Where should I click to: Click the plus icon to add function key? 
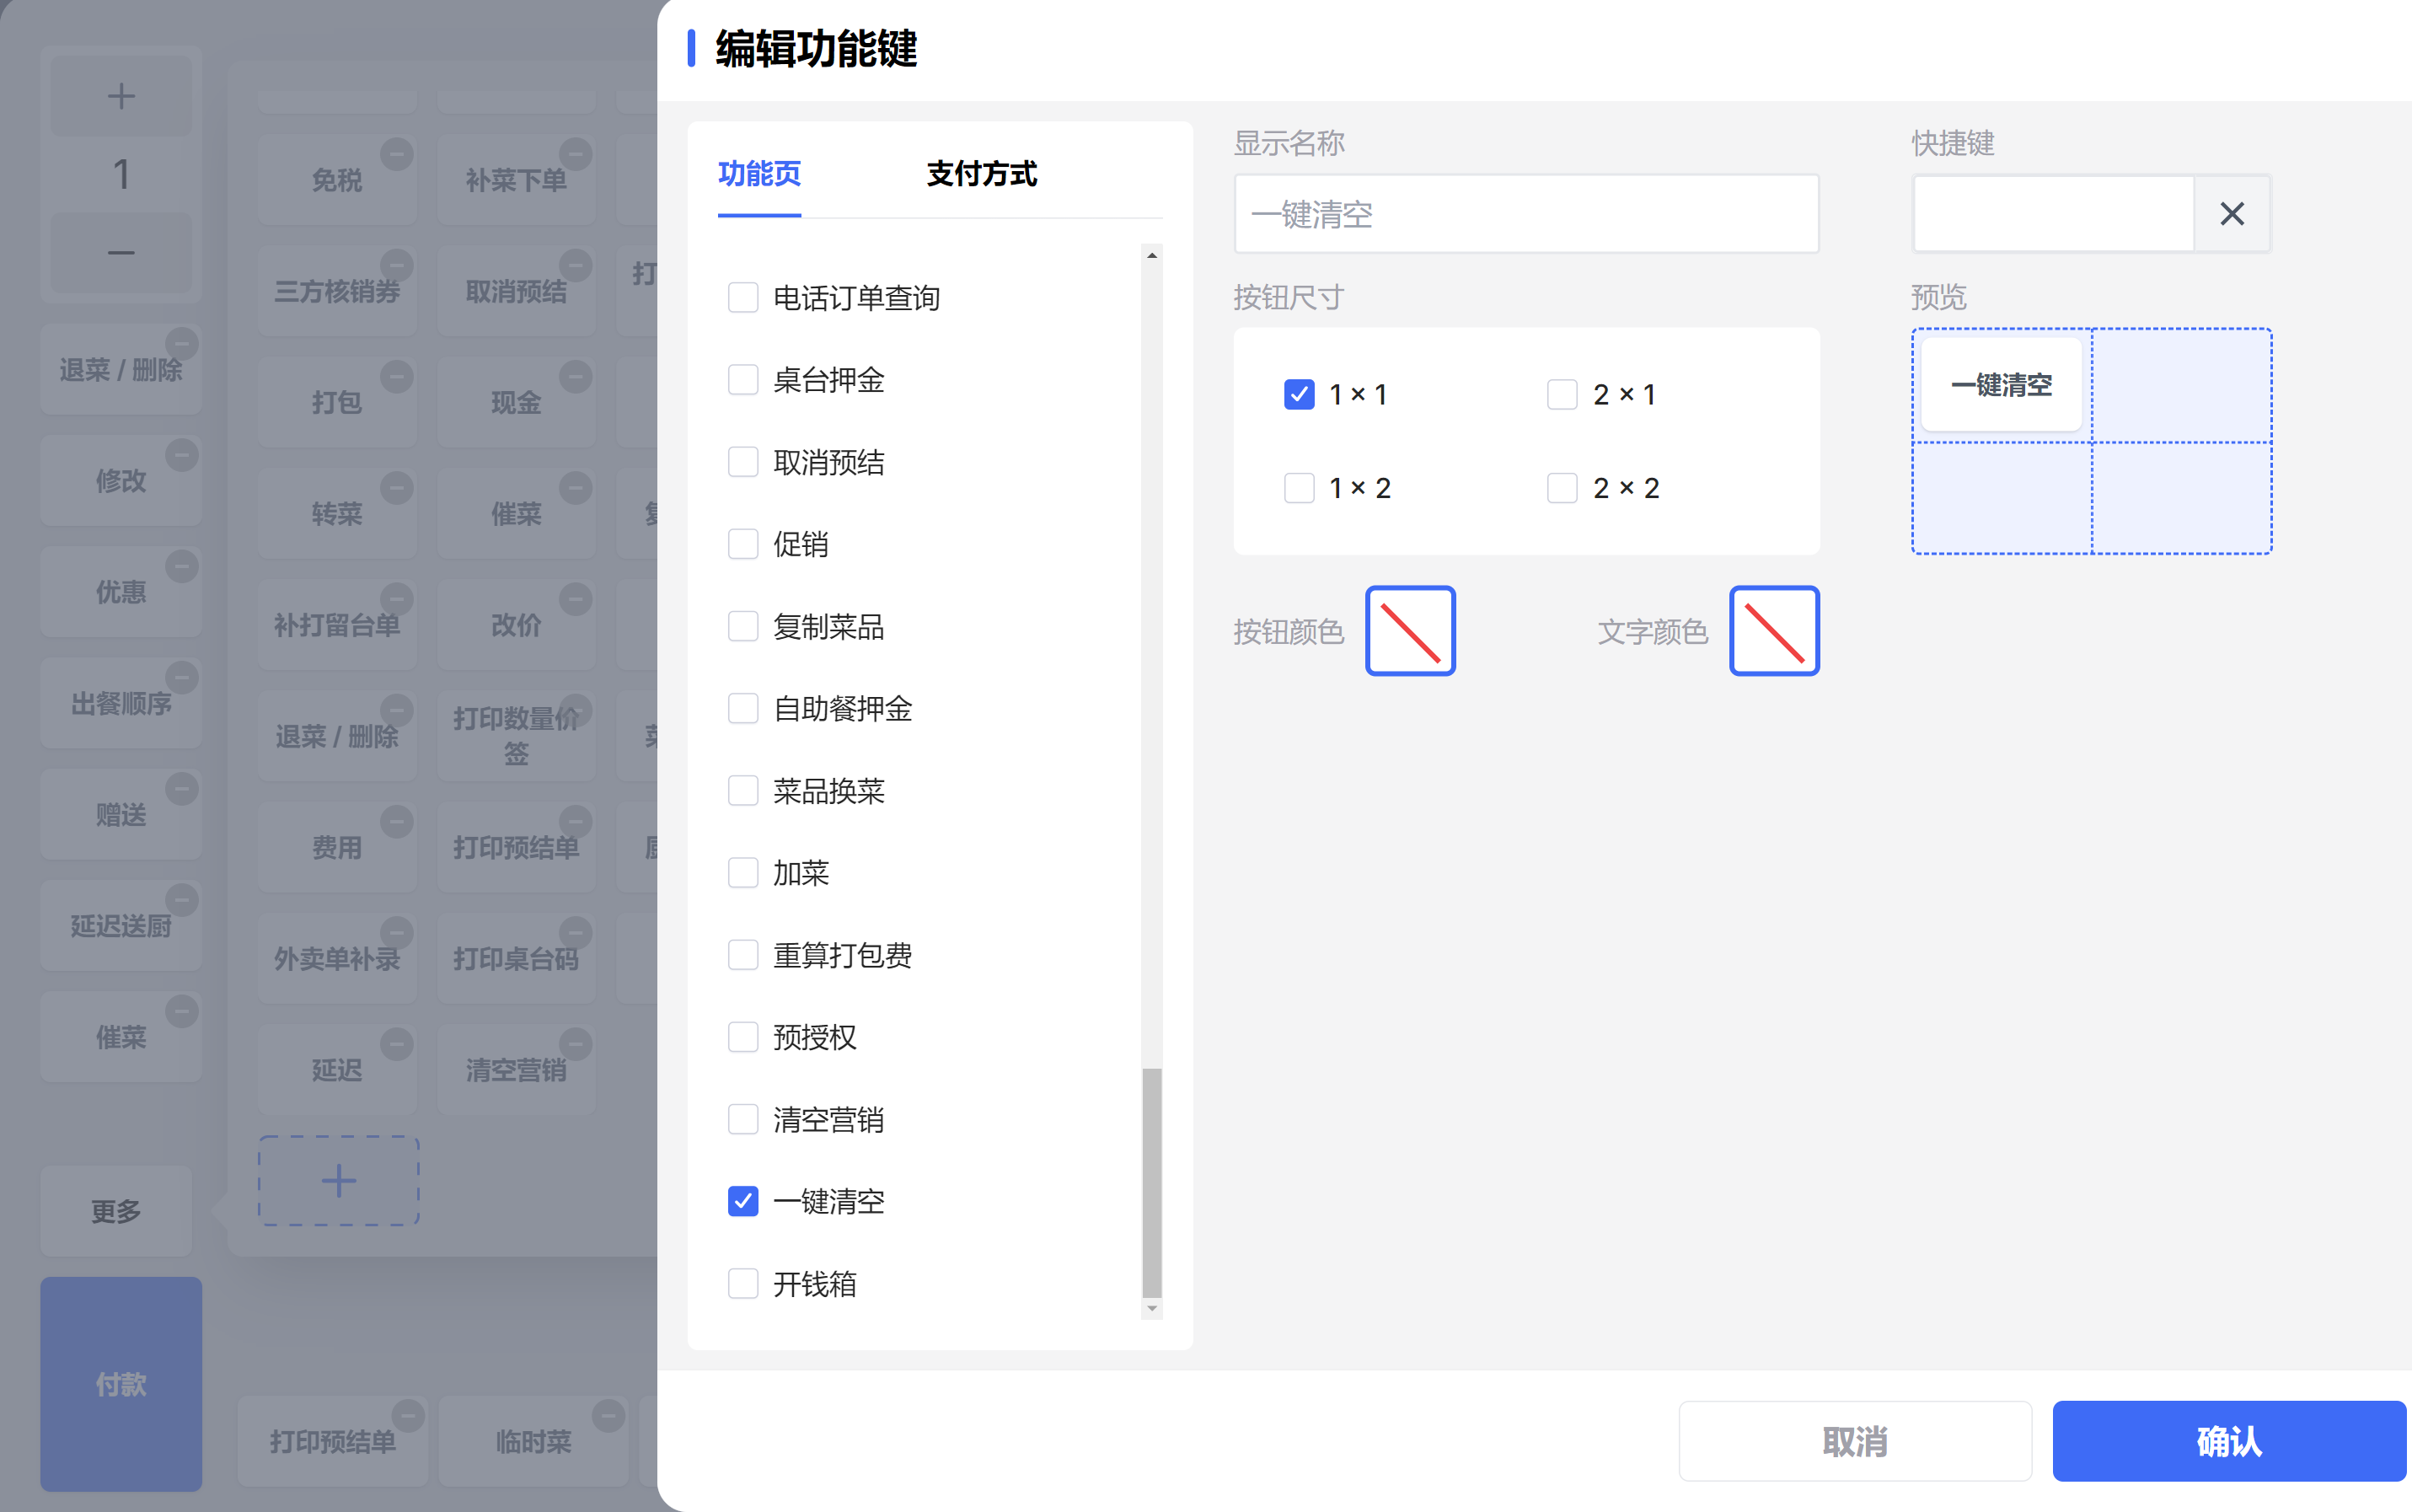338,1181
